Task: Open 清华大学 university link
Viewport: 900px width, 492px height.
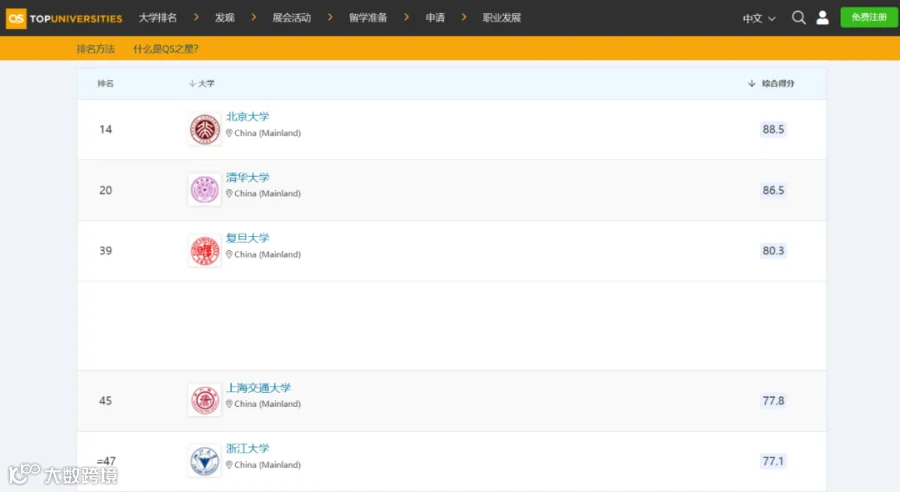Action: pos(247,177)
